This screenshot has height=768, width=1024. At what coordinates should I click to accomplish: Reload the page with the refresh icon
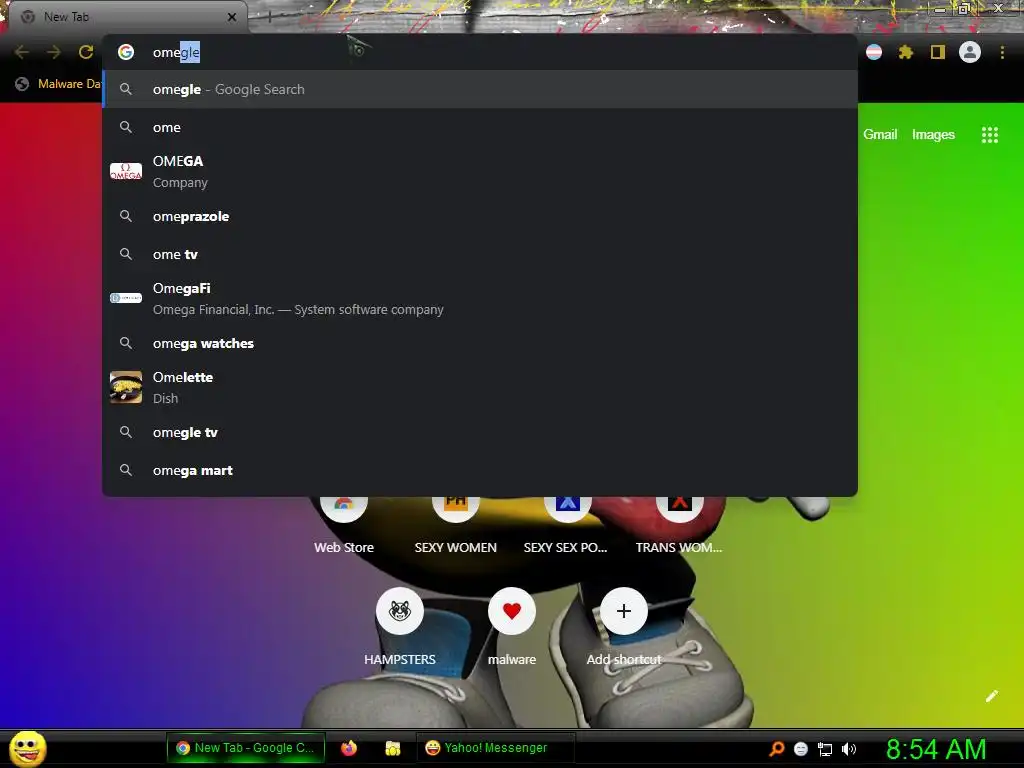click(x=86, y=52)
